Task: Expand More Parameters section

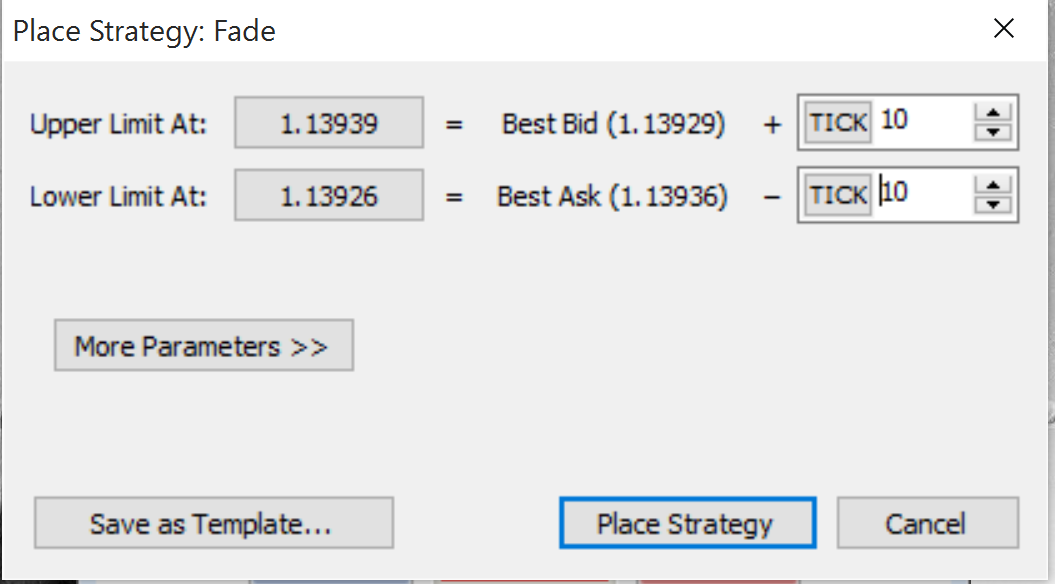Action: coord(204,345)
